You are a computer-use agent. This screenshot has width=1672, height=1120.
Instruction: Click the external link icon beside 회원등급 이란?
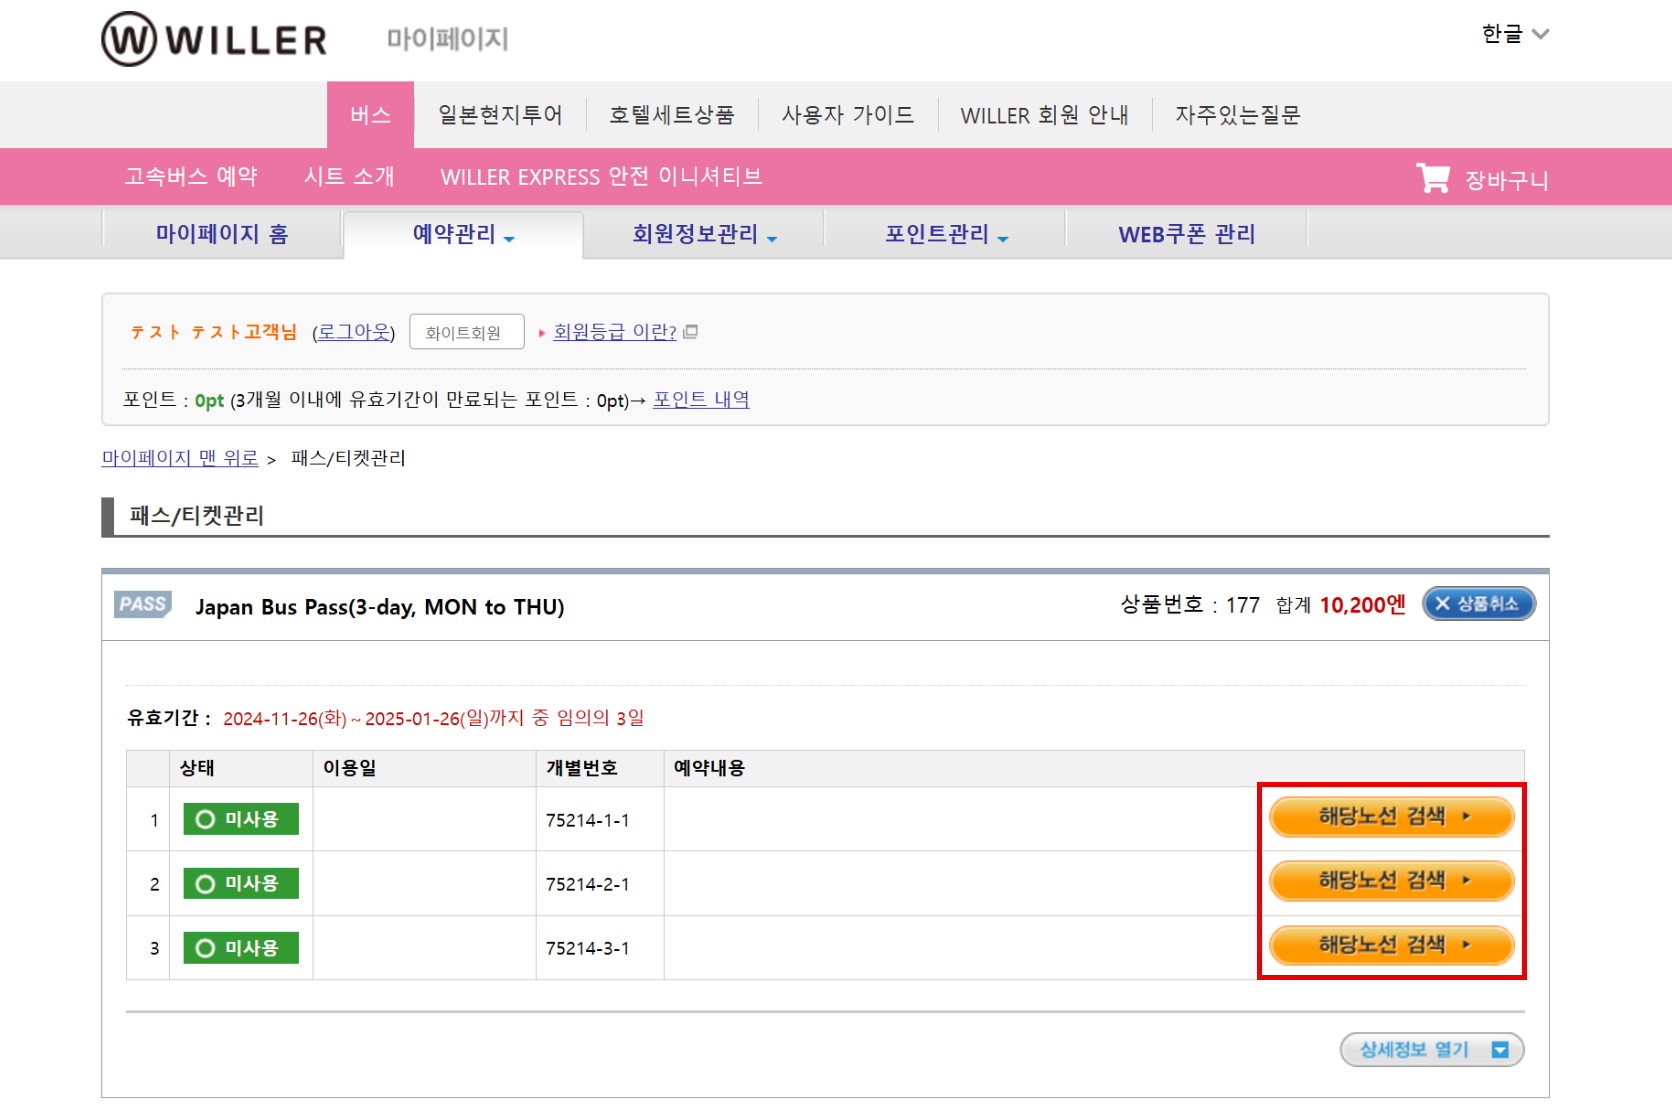pyautogui.click(x=690, y=332)
